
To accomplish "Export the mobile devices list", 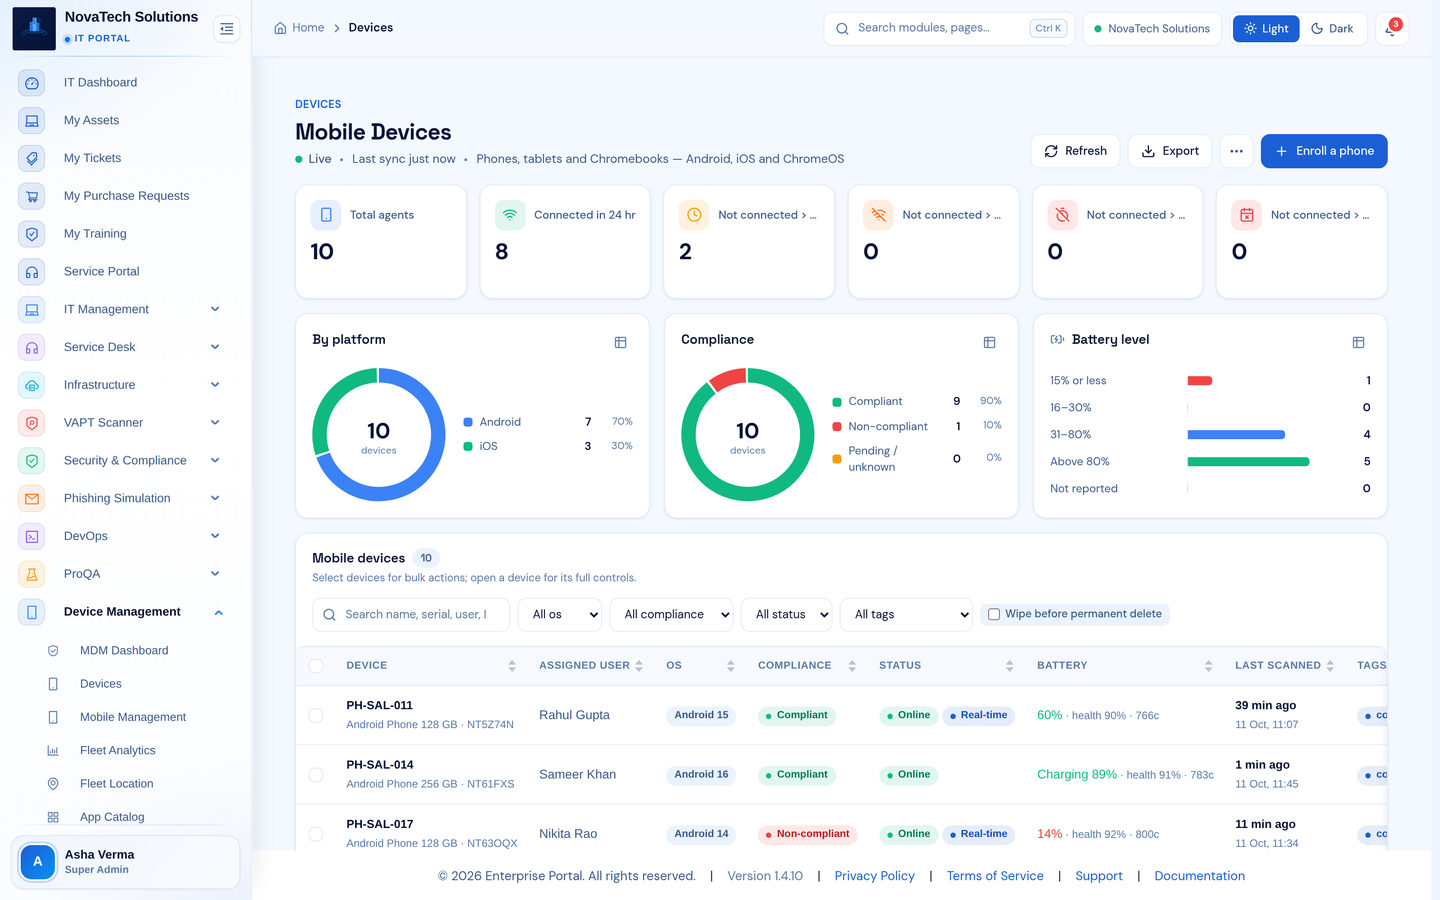I will click(x=1170, y=151).
